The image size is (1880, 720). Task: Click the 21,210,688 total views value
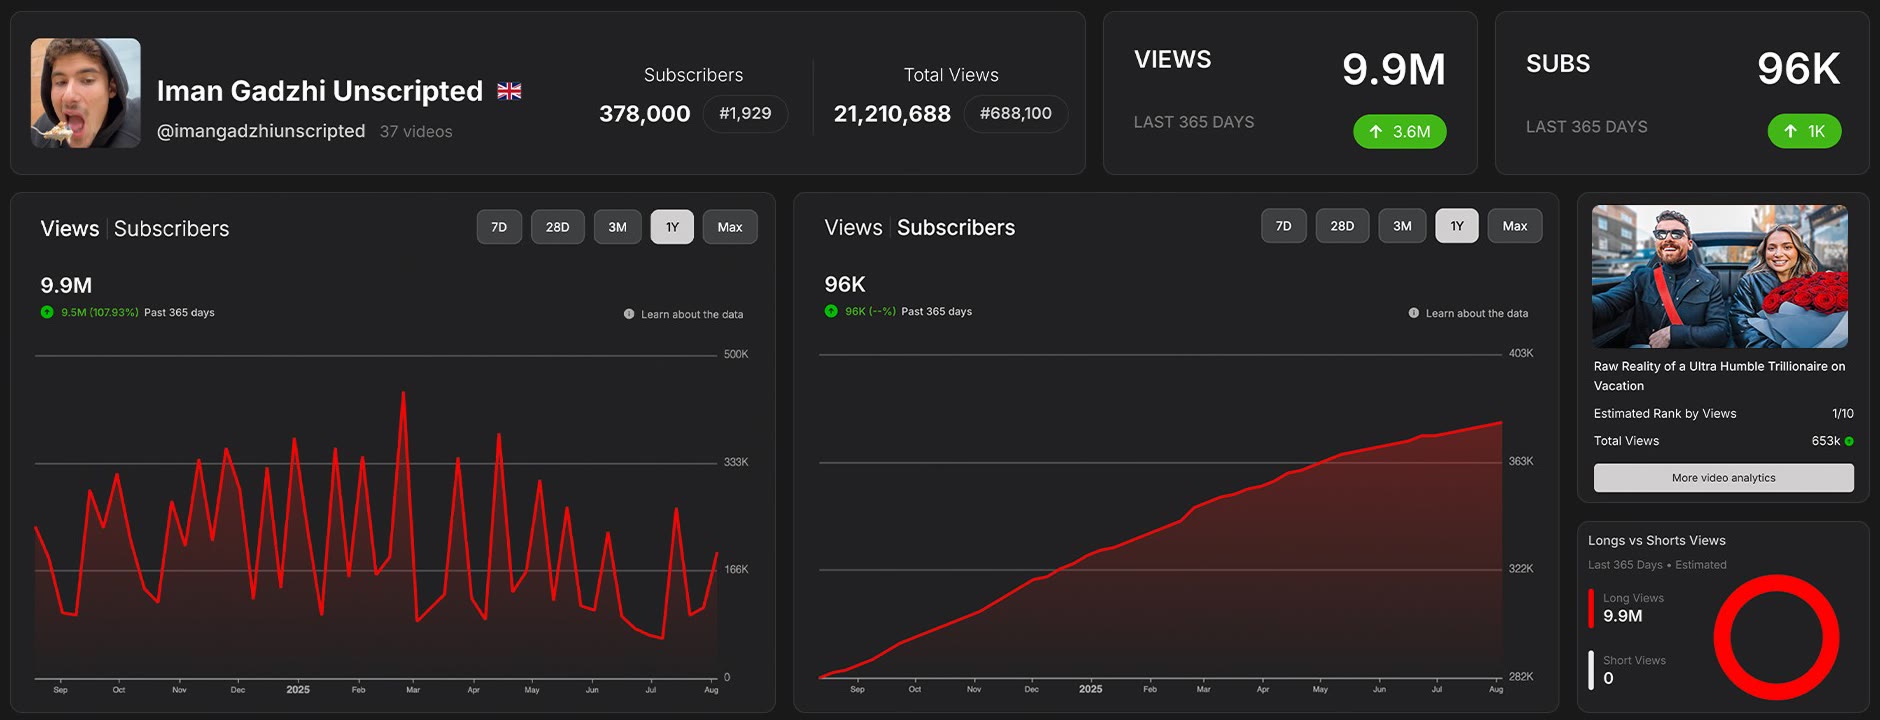[893, 114]
